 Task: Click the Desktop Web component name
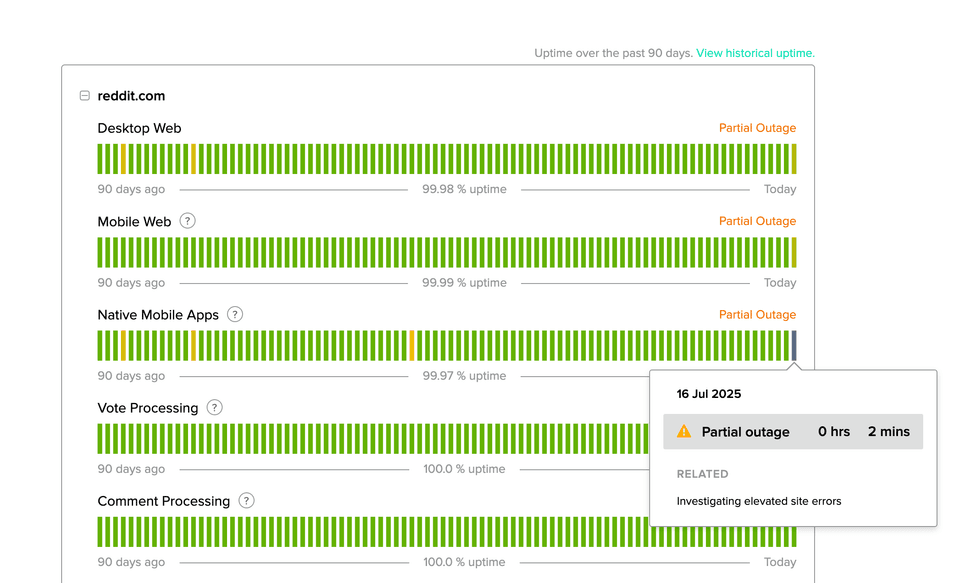(x=139, y=128)
